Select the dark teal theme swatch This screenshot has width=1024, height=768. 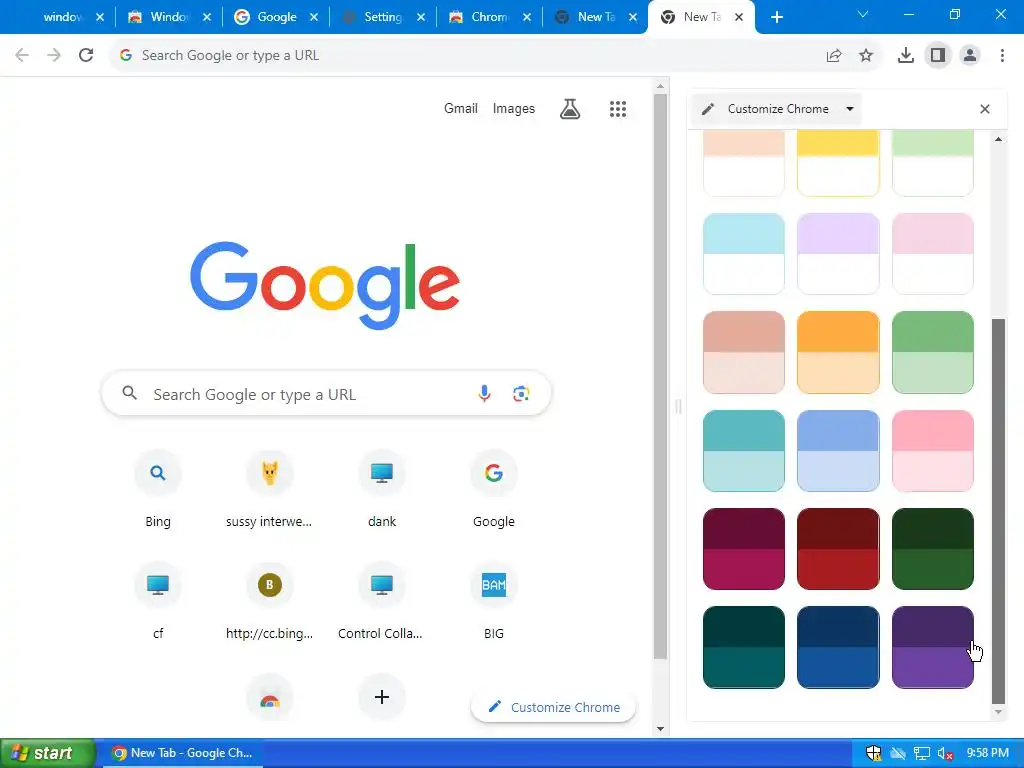pos(744,647)
